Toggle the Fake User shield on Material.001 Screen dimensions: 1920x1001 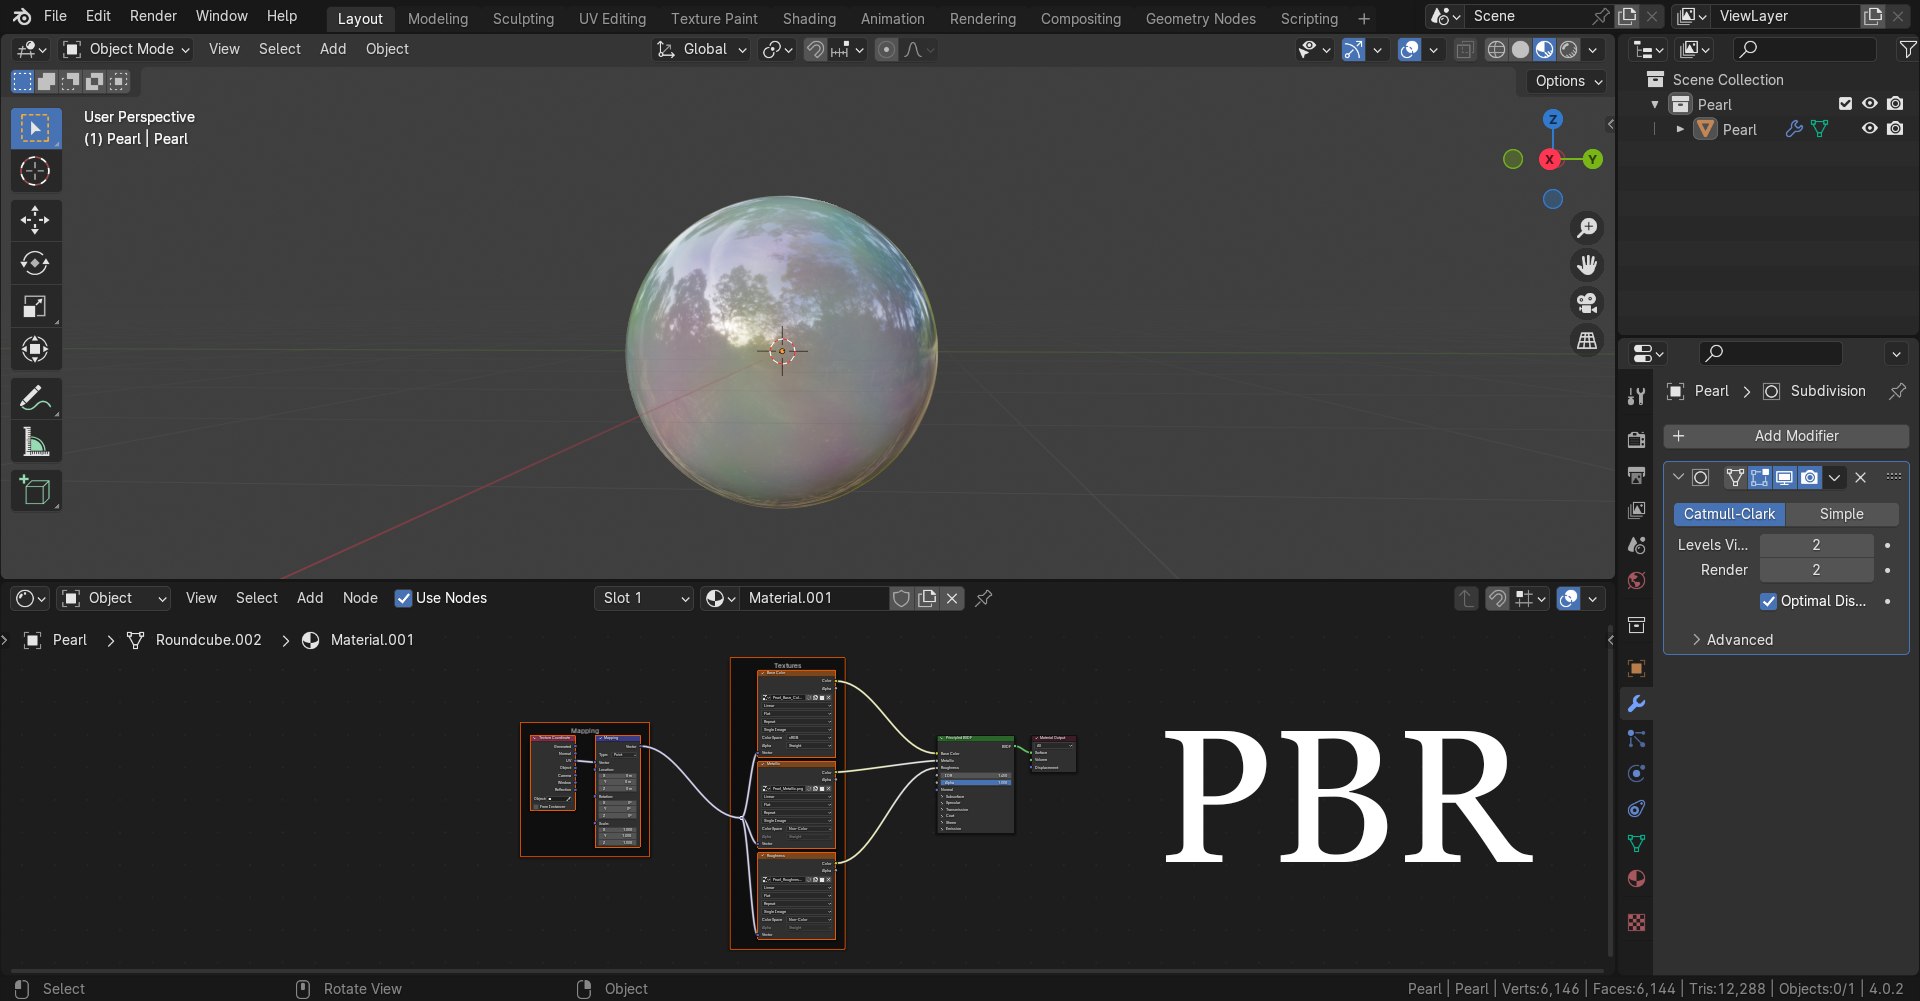point(901,598)
